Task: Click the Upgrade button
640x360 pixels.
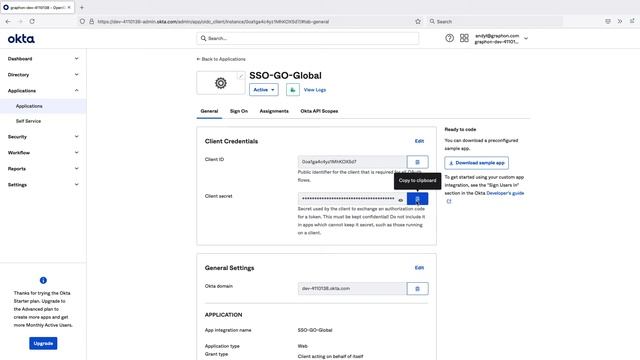Action: 43,343
